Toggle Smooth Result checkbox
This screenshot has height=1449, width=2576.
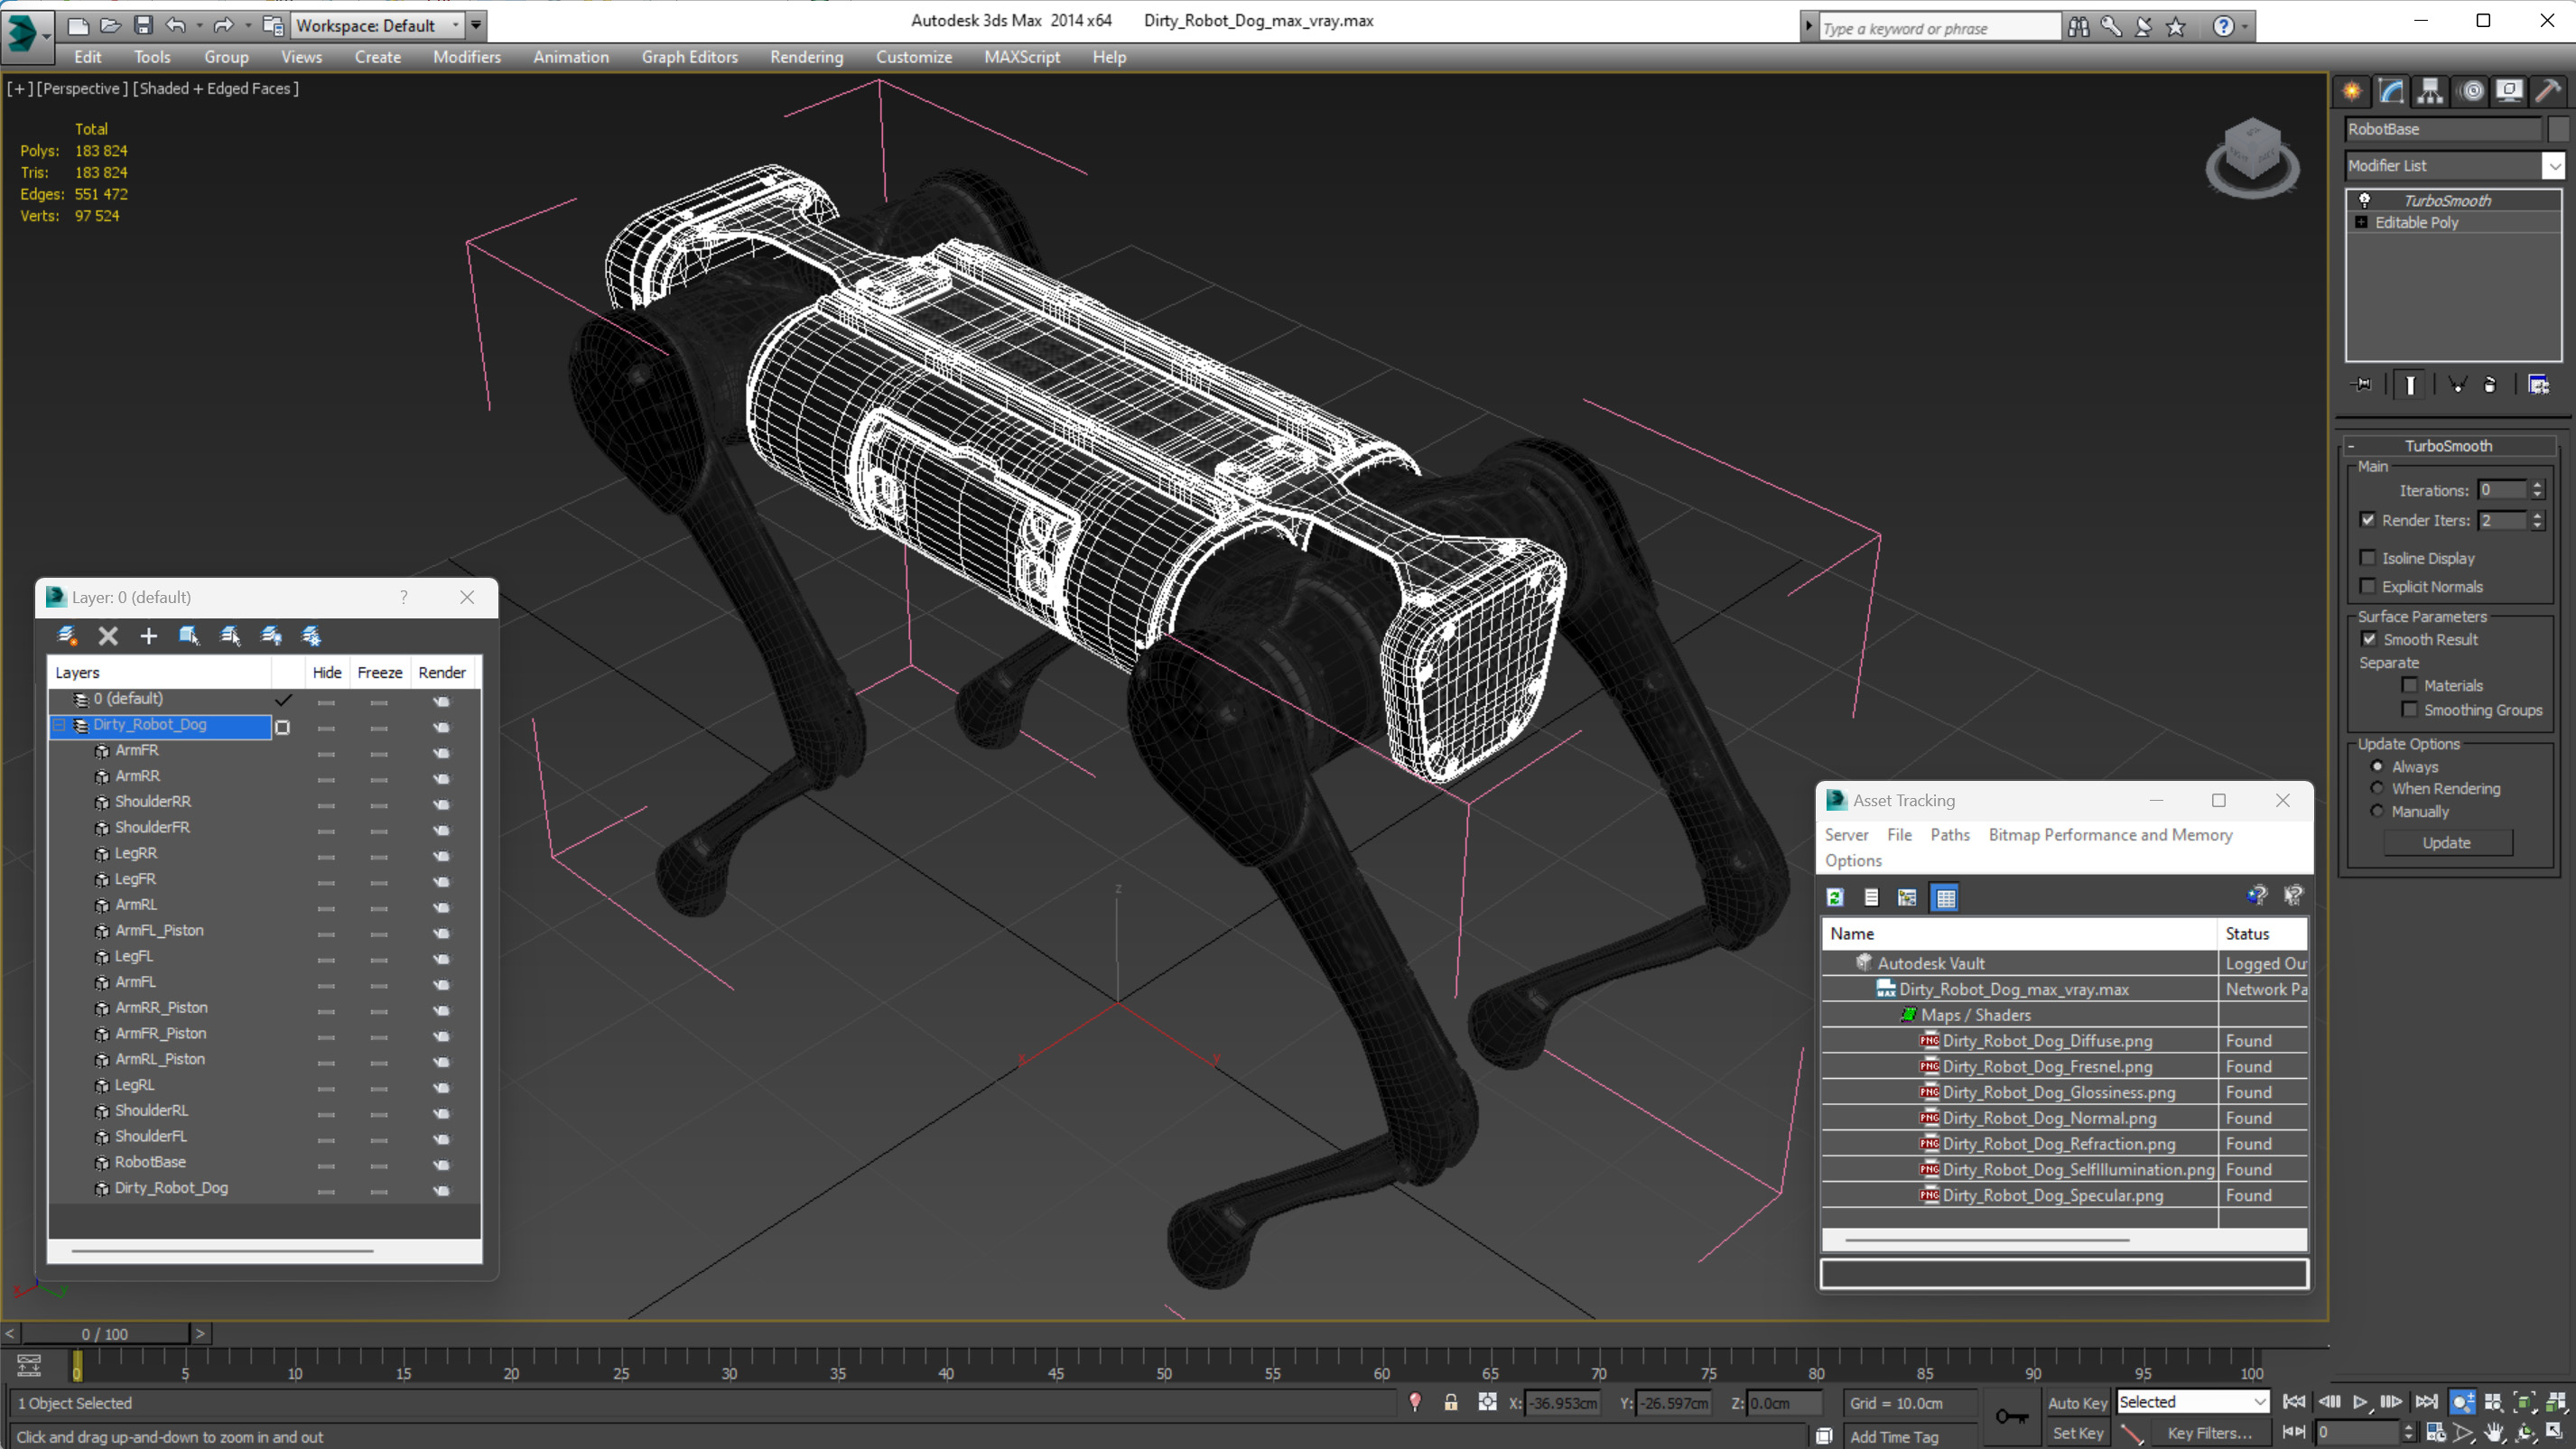click(2369, 639)
